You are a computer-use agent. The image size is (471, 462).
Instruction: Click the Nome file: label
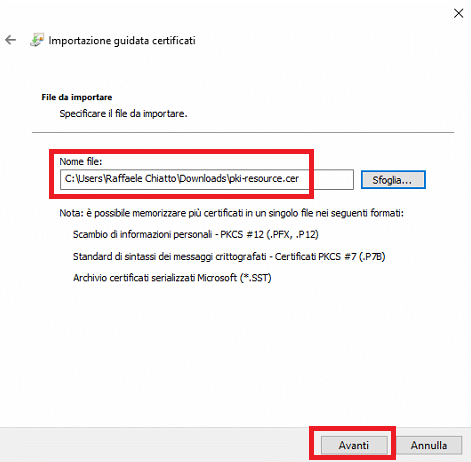[x=81, y=161]
